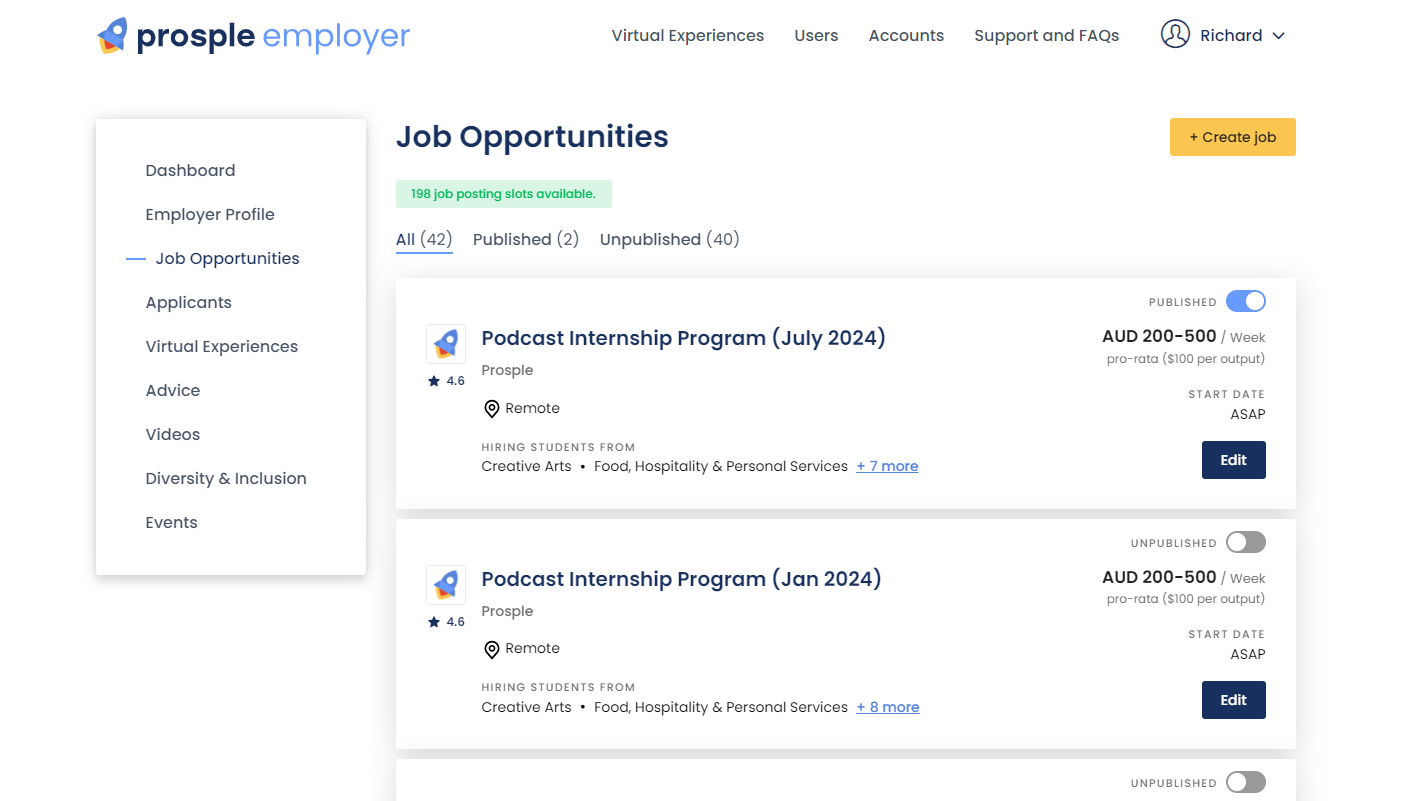Open Videos in the sidebar
The height and width of the screenshot is (801, 1405).
[x=173, y=434]
